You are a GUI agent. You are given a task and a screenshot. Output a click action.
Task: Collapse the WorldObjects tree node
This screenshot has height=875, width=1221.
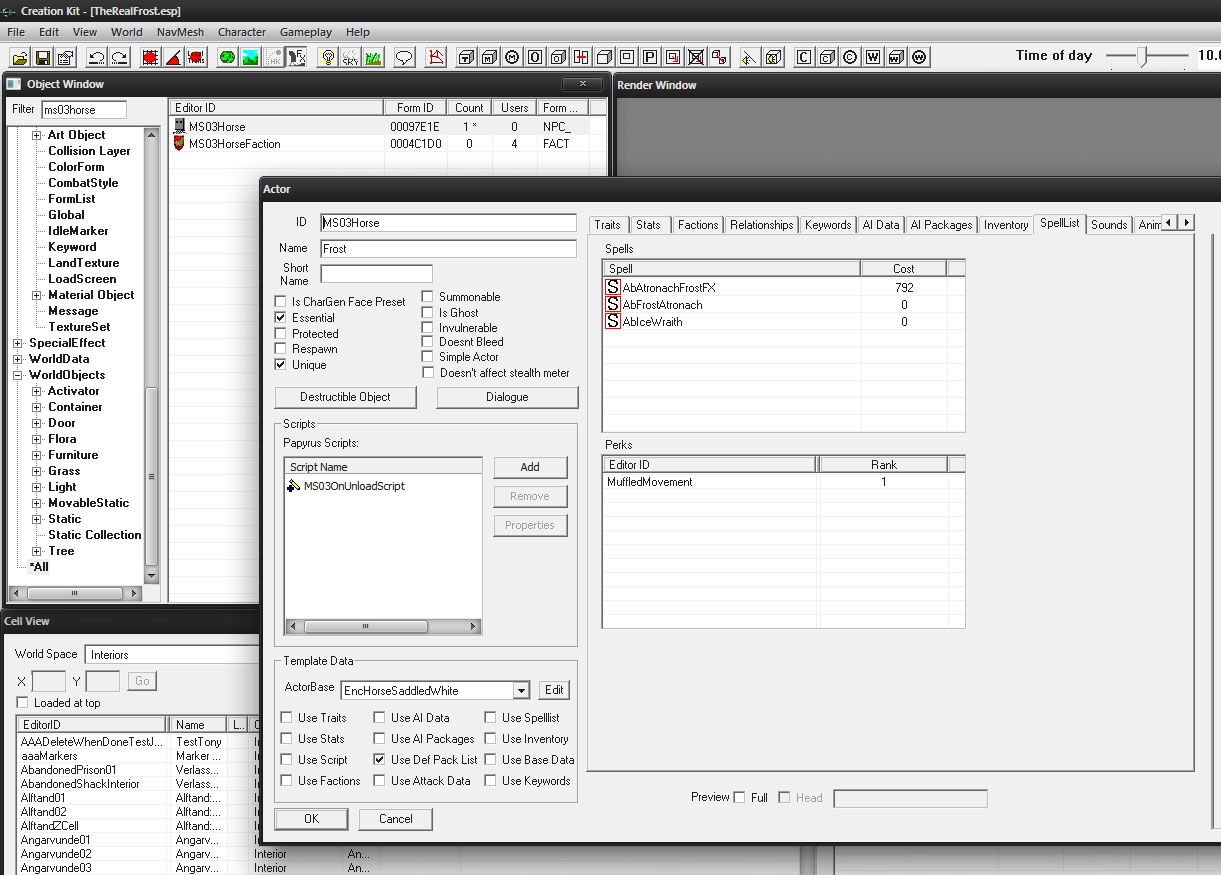[x=18, y=375]
